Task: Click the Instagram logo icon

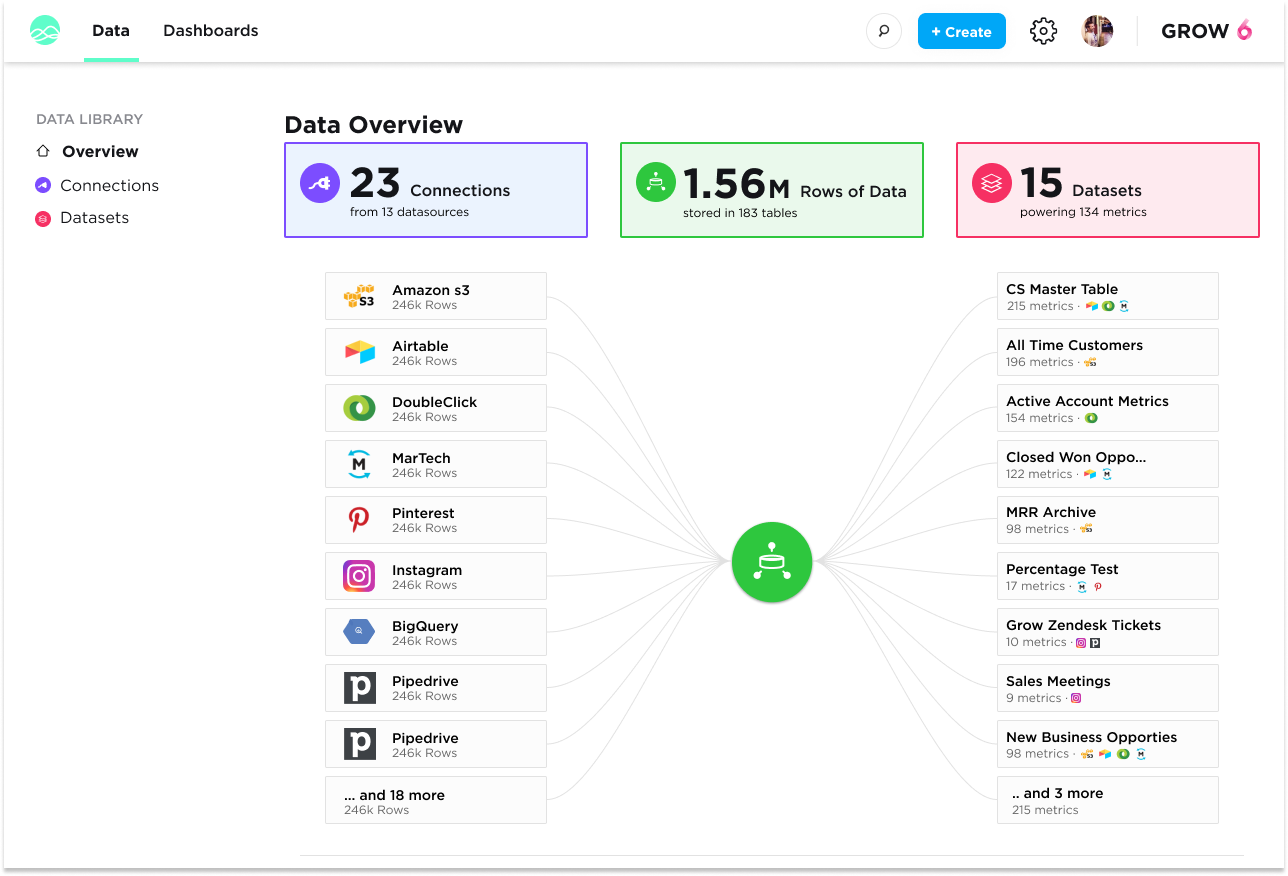Action: pyautogui.click(x=359, y=576)
